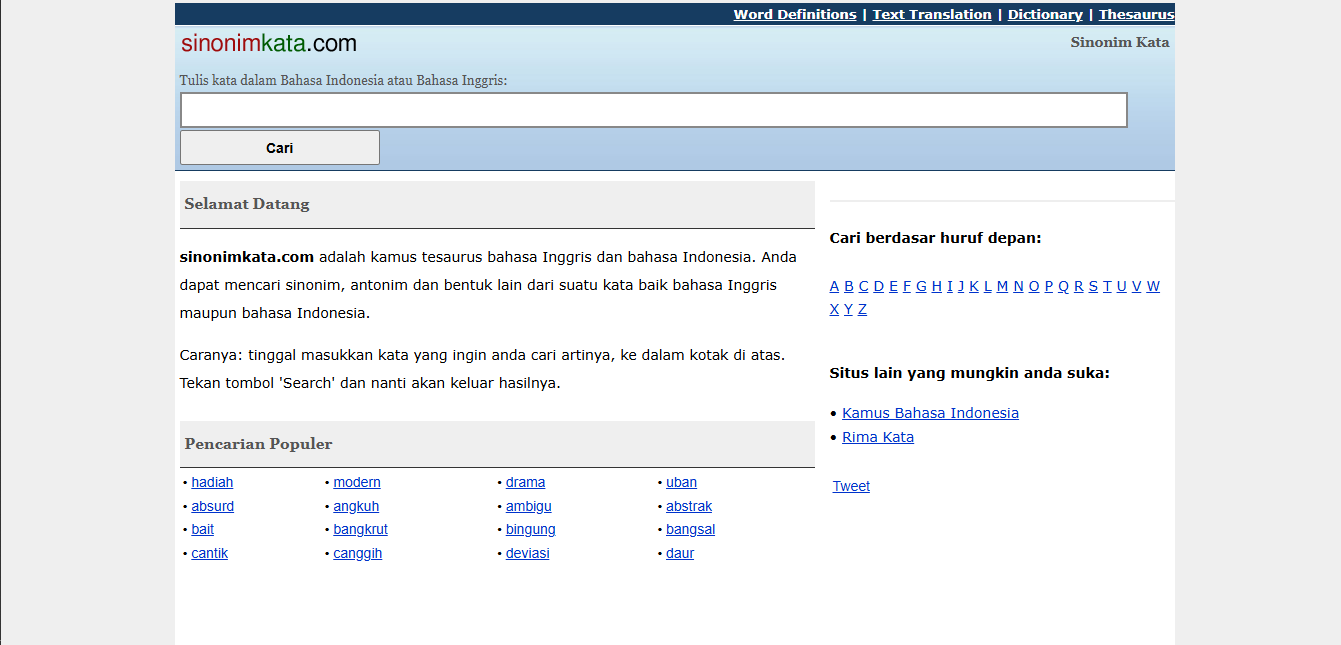Click the Sinonim Kata header text
The image size is (1341, 645).
click(x=1120, y=42)
